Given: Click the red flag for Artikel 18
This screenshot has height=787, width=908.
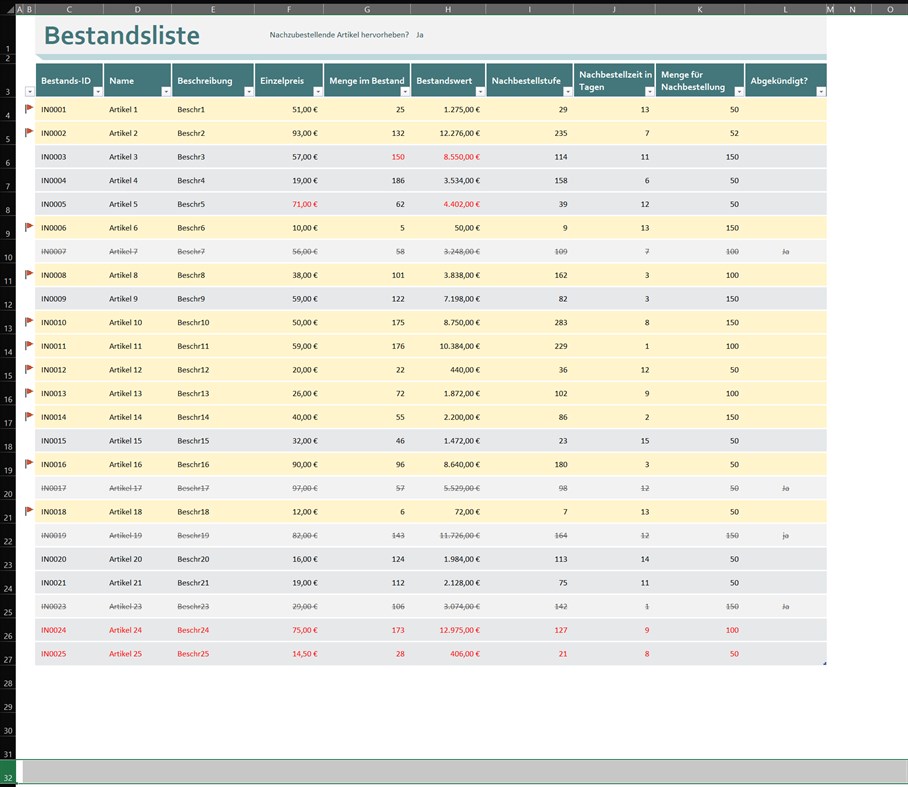Looking at the screenshot, I should (x=29, y=511).
